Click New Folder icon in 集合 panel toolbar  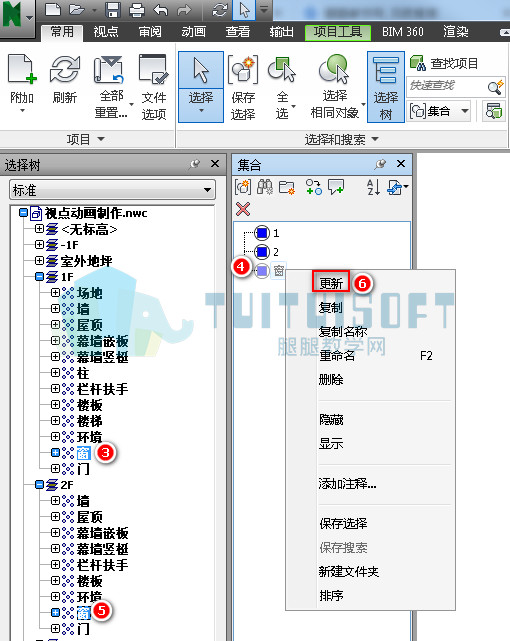[286, 188]
